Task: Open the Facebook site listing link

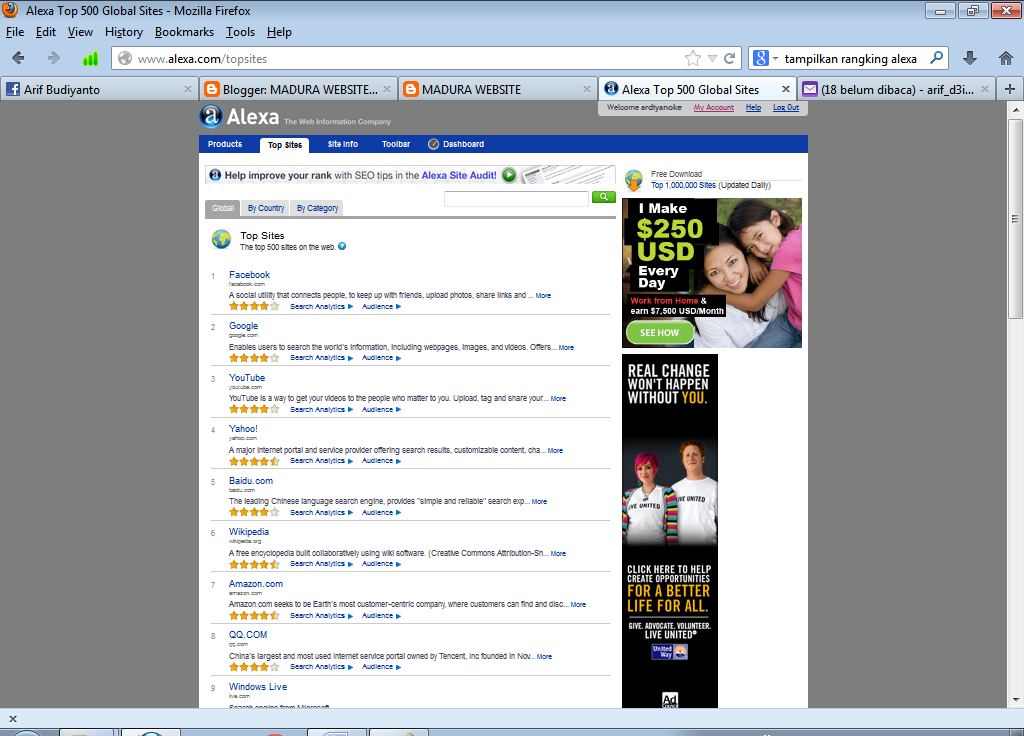Action: pyautogui.click(x=249, y=275)
